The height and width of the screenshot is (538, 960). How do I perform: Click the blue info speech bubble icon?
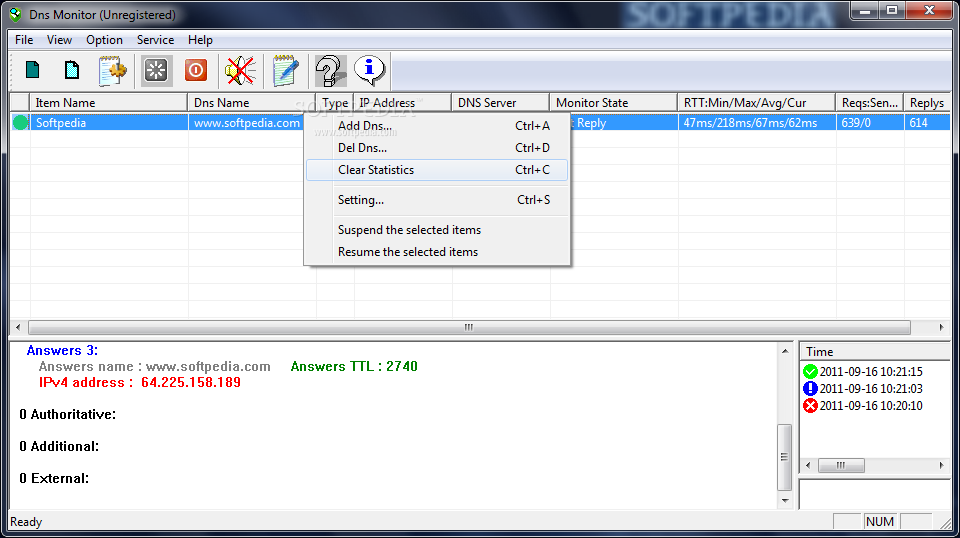click(x=369, y=70)
